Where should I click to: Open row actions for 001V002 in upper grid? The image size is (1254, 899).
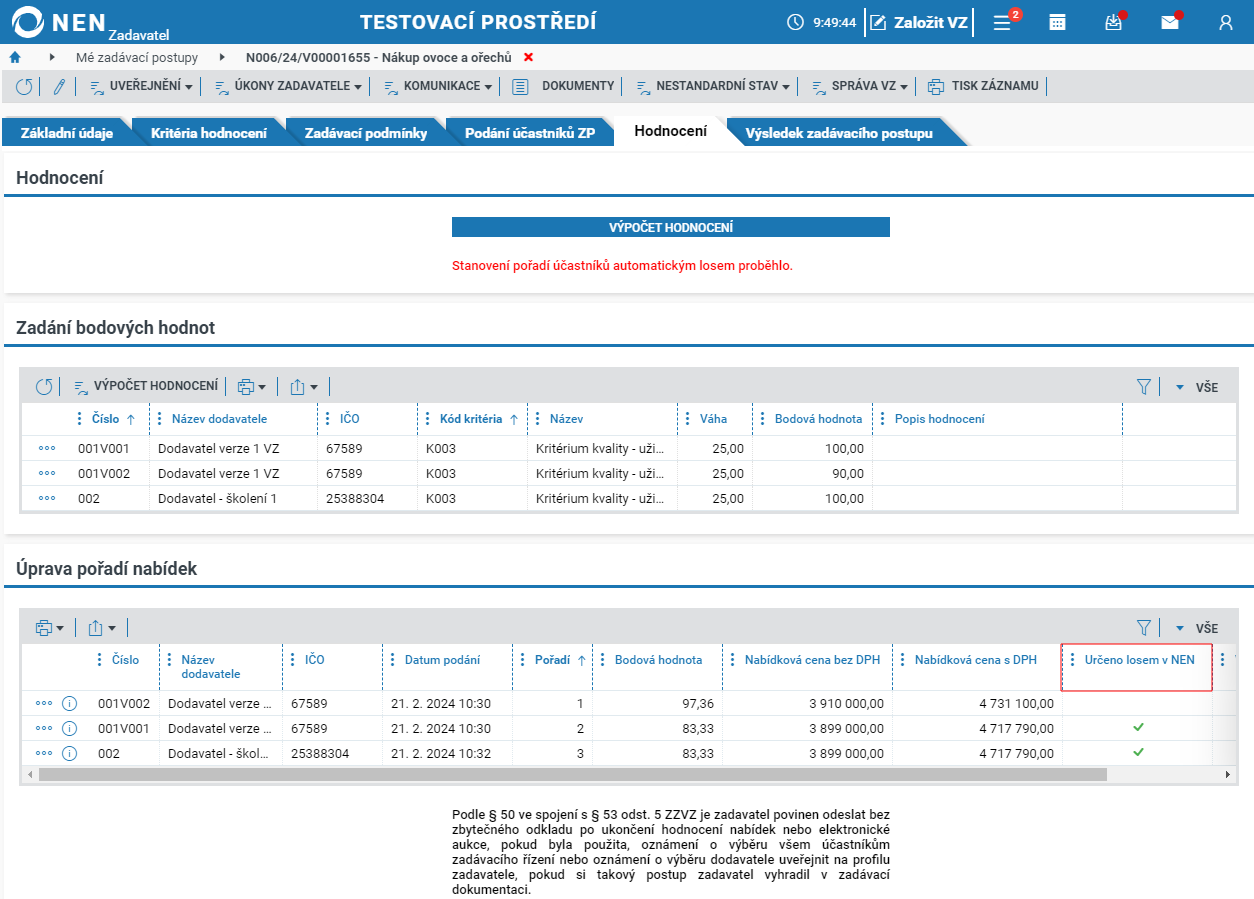tap(47, 473)
